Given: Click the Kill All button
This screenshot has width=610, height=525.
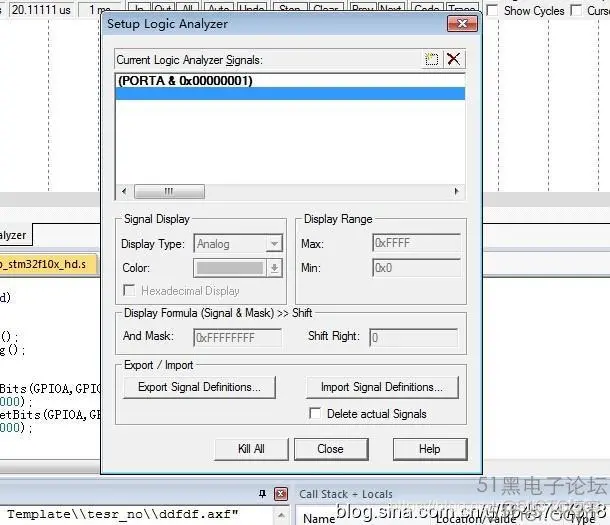Looking at the screenshot, I should pyautogui.click(x=251, y=449).
